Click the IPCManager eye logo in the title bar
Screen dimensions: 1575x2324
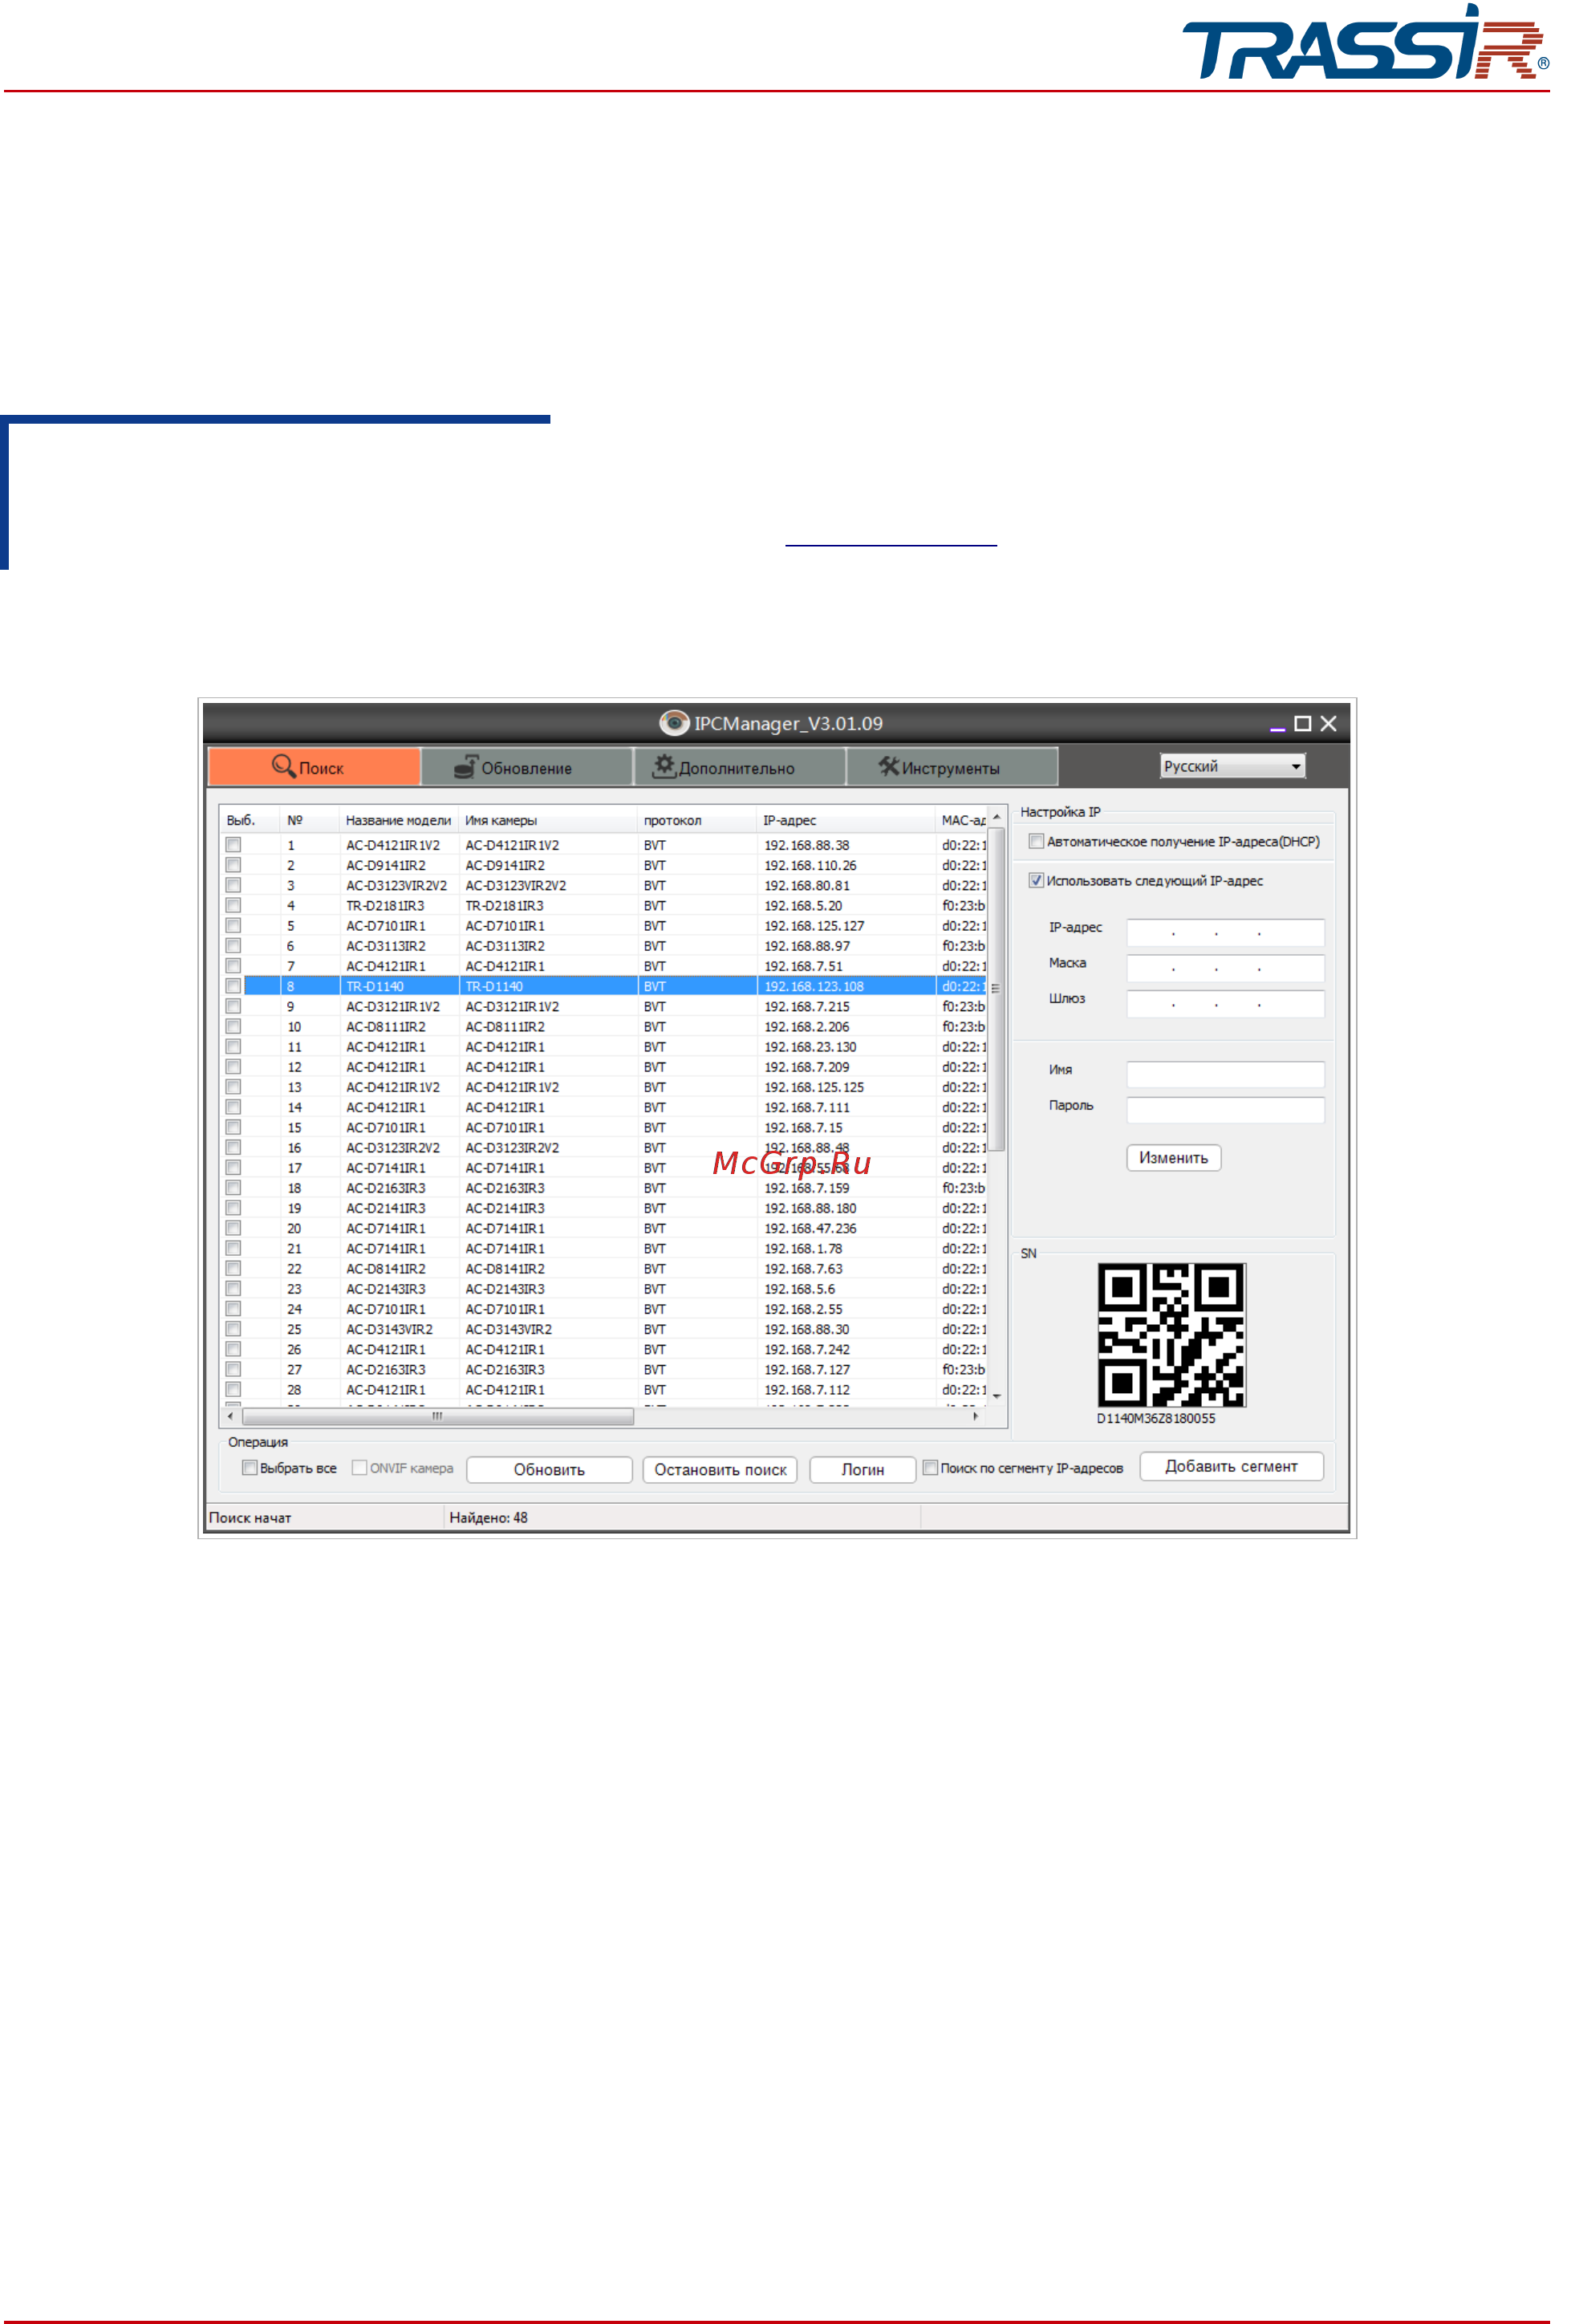coord(674,722)
